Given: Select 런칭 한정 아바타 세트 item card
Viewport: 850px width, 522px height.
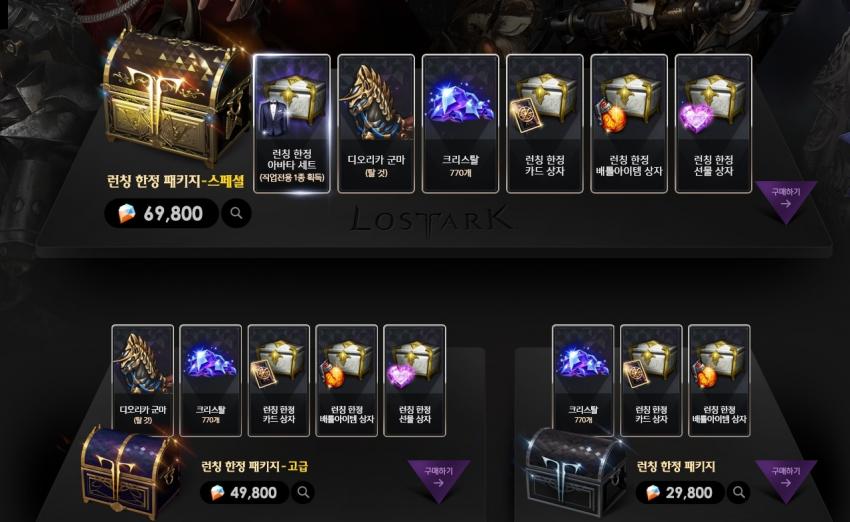Looking at the screenshot, I should [x=292, y=124].
